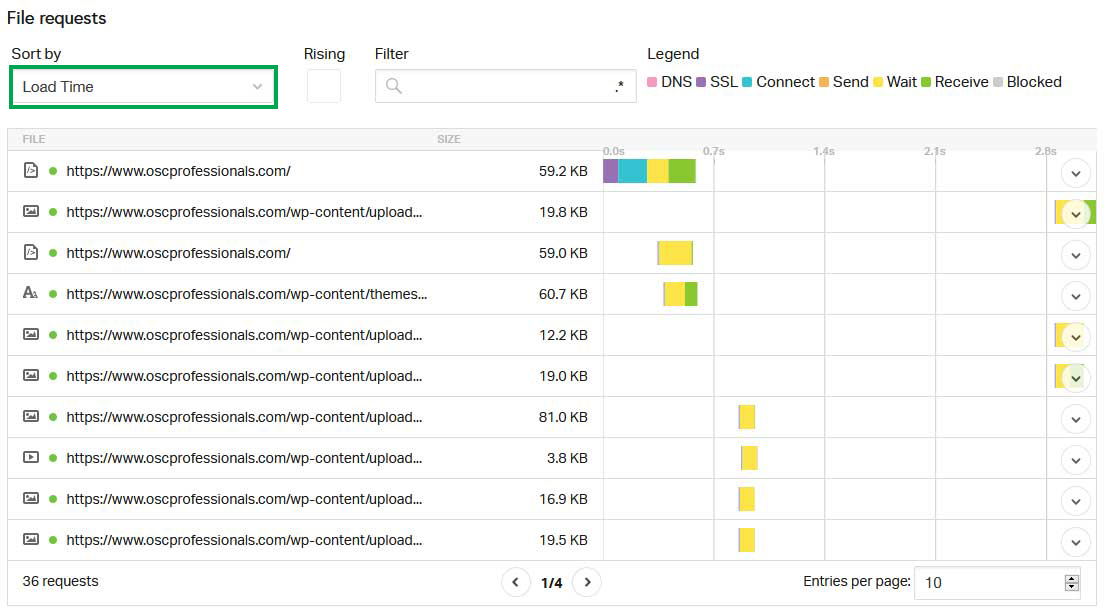Click the image file icon in the 81.0 KB row
Image resolution: width=1104 pixels, height=616 pixels.
click(30, 417)
